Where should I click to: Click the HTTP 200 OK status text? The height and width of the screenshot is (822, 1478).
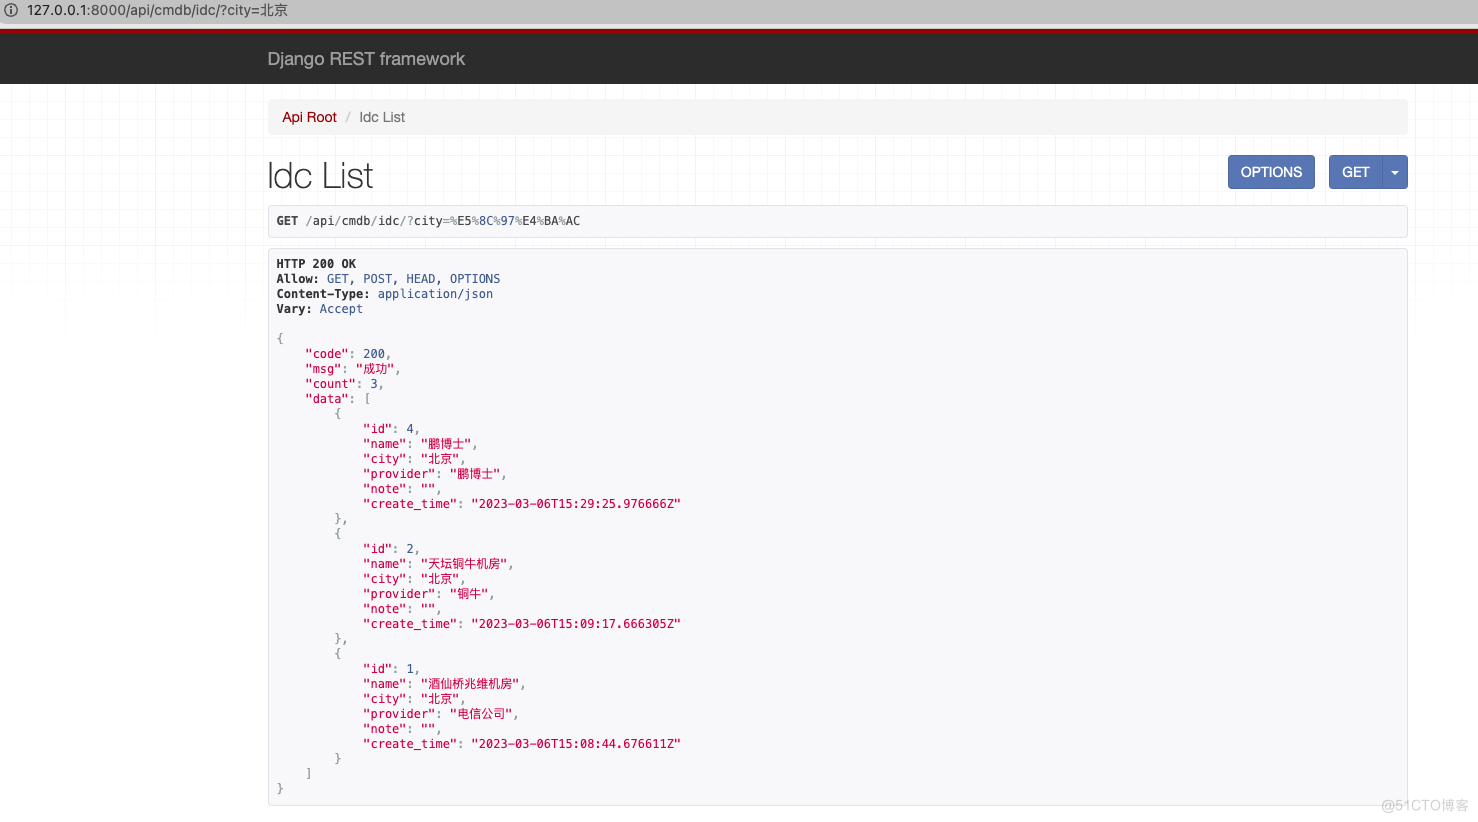tap(316, 264)
